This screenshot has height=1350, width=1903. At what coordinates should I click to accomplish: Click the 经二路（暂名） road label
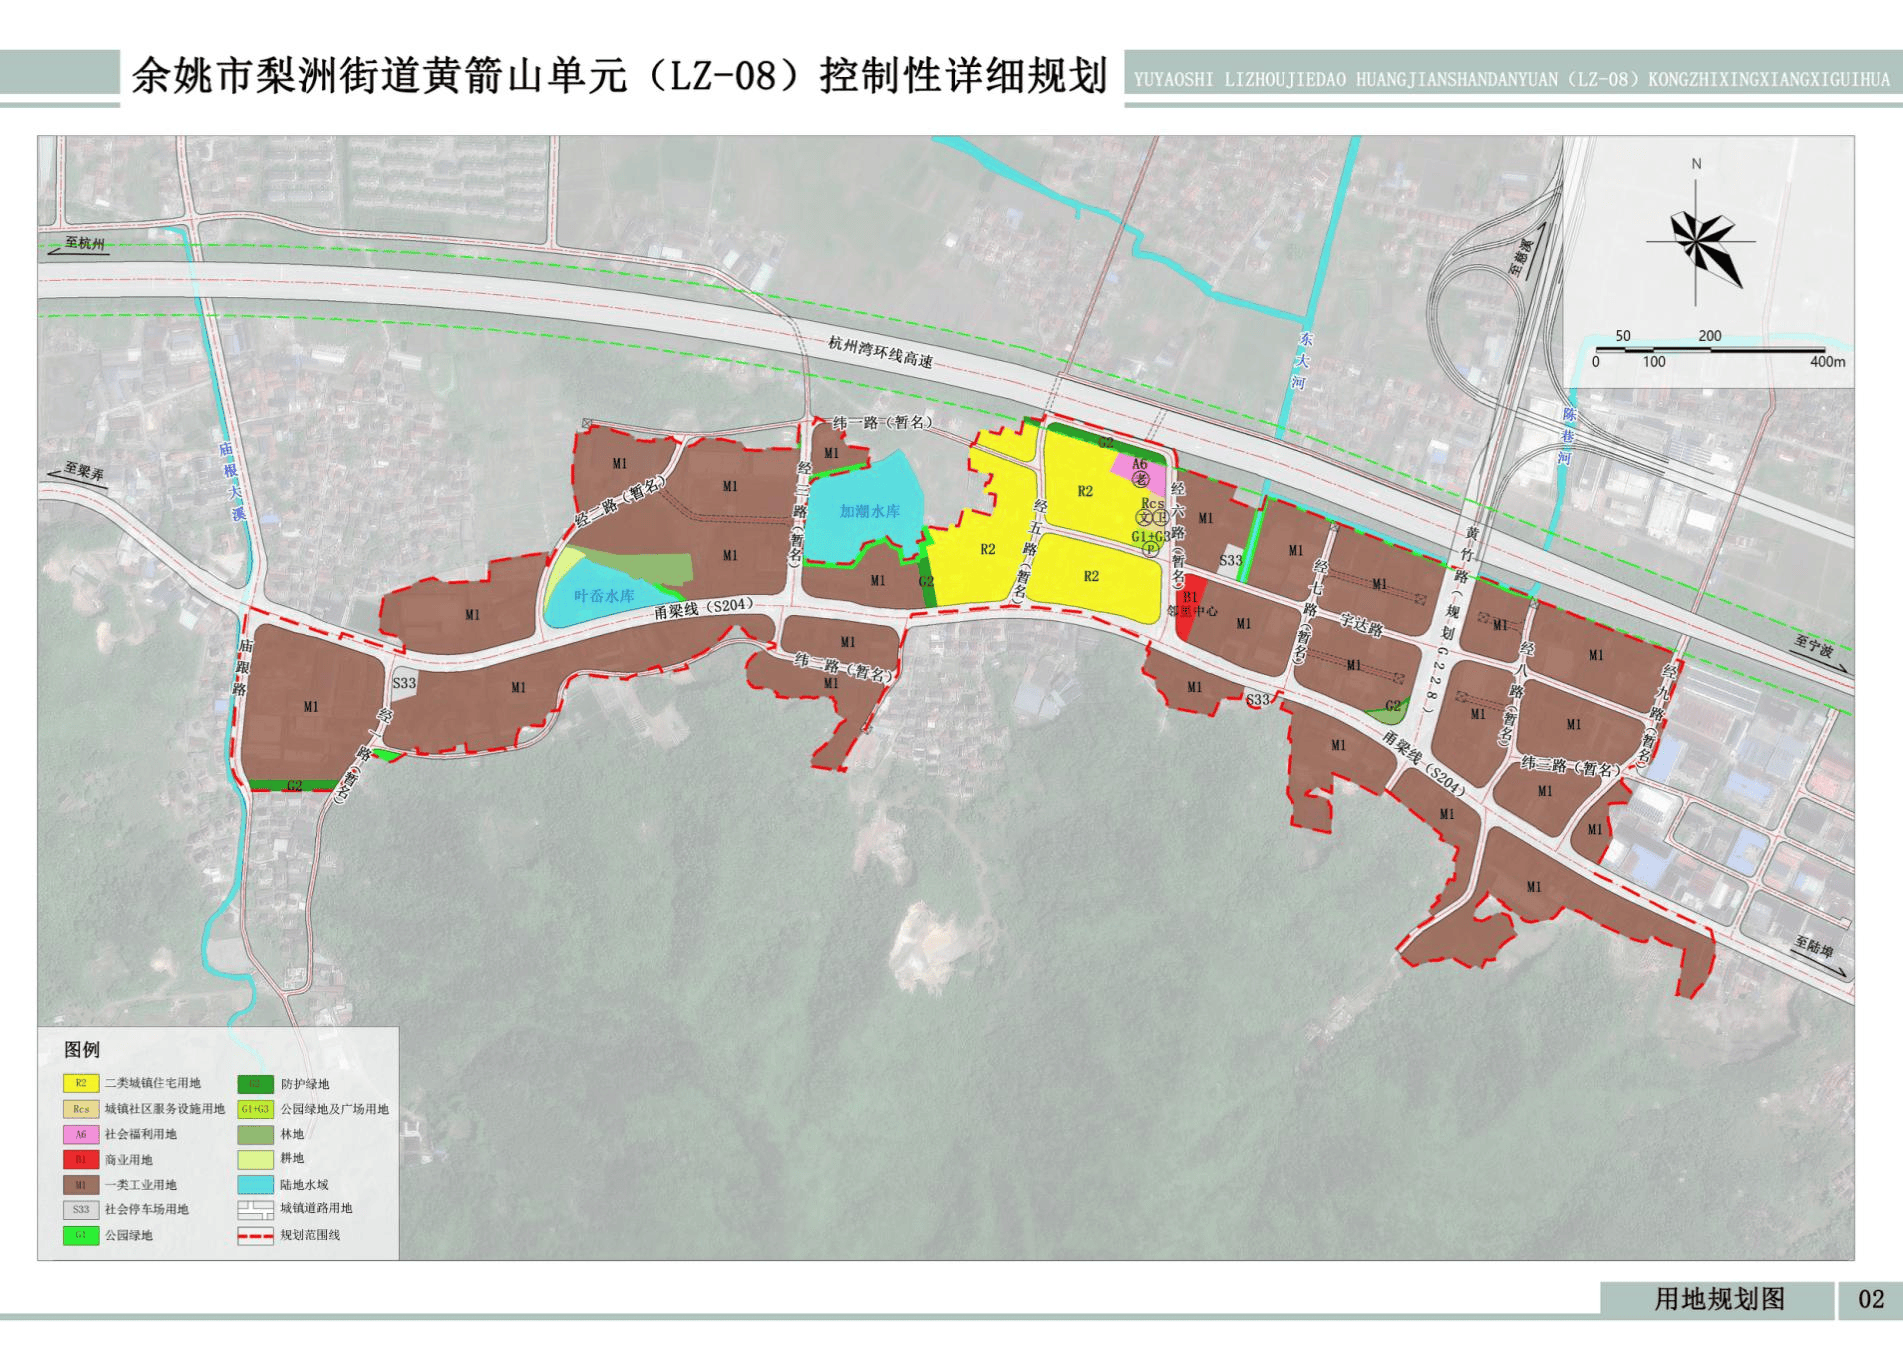(x=619, y=503)
